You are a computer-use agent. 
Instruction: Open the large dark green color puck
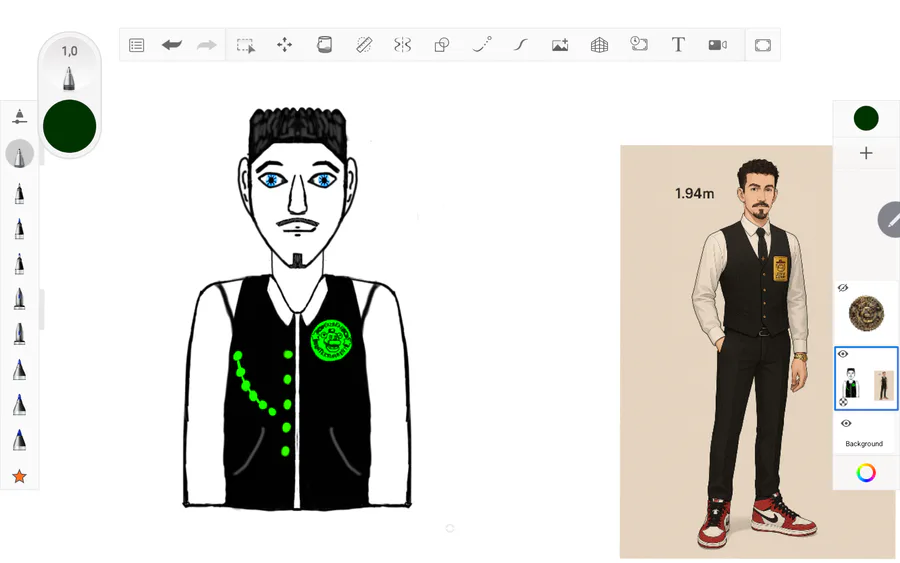pyautogui.click(x=69, y=126)
